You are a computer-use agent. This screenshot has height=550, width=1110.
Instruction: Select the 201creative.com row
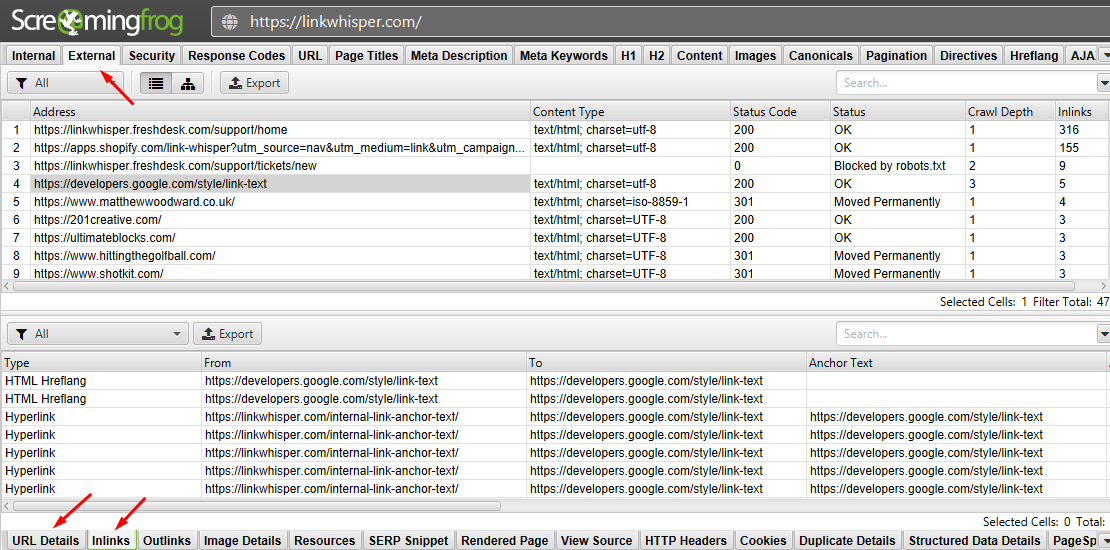tap(555, 219)
